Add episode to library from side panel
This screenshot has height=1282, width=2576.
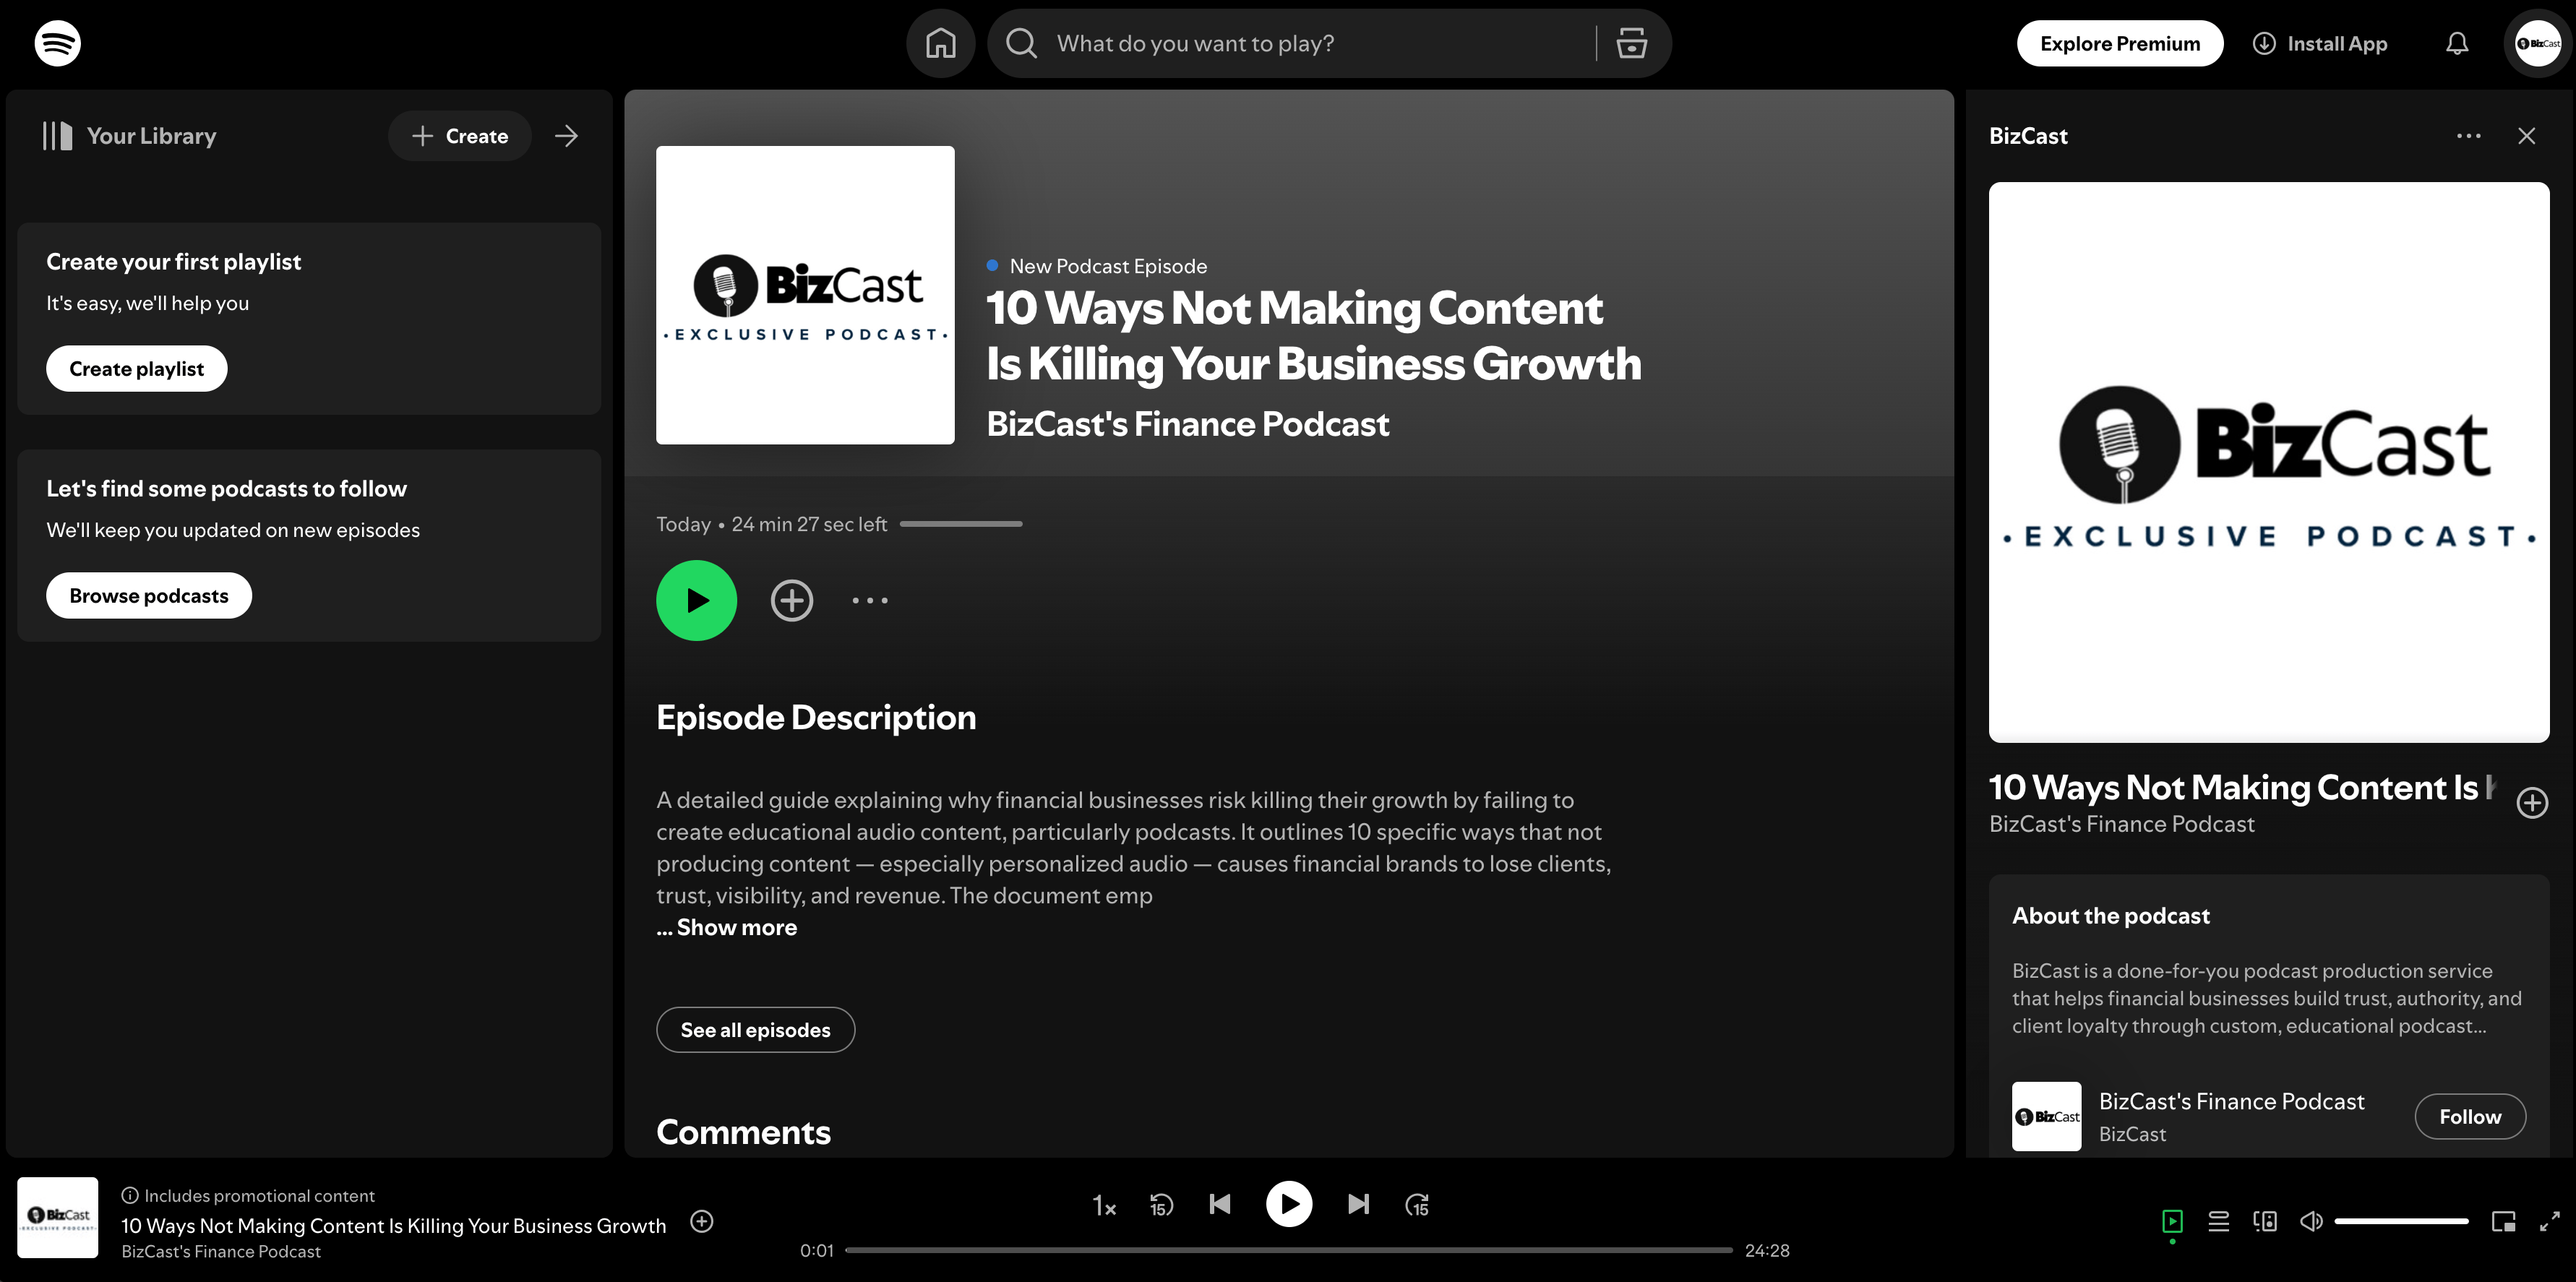click(x=2531, y=802)
